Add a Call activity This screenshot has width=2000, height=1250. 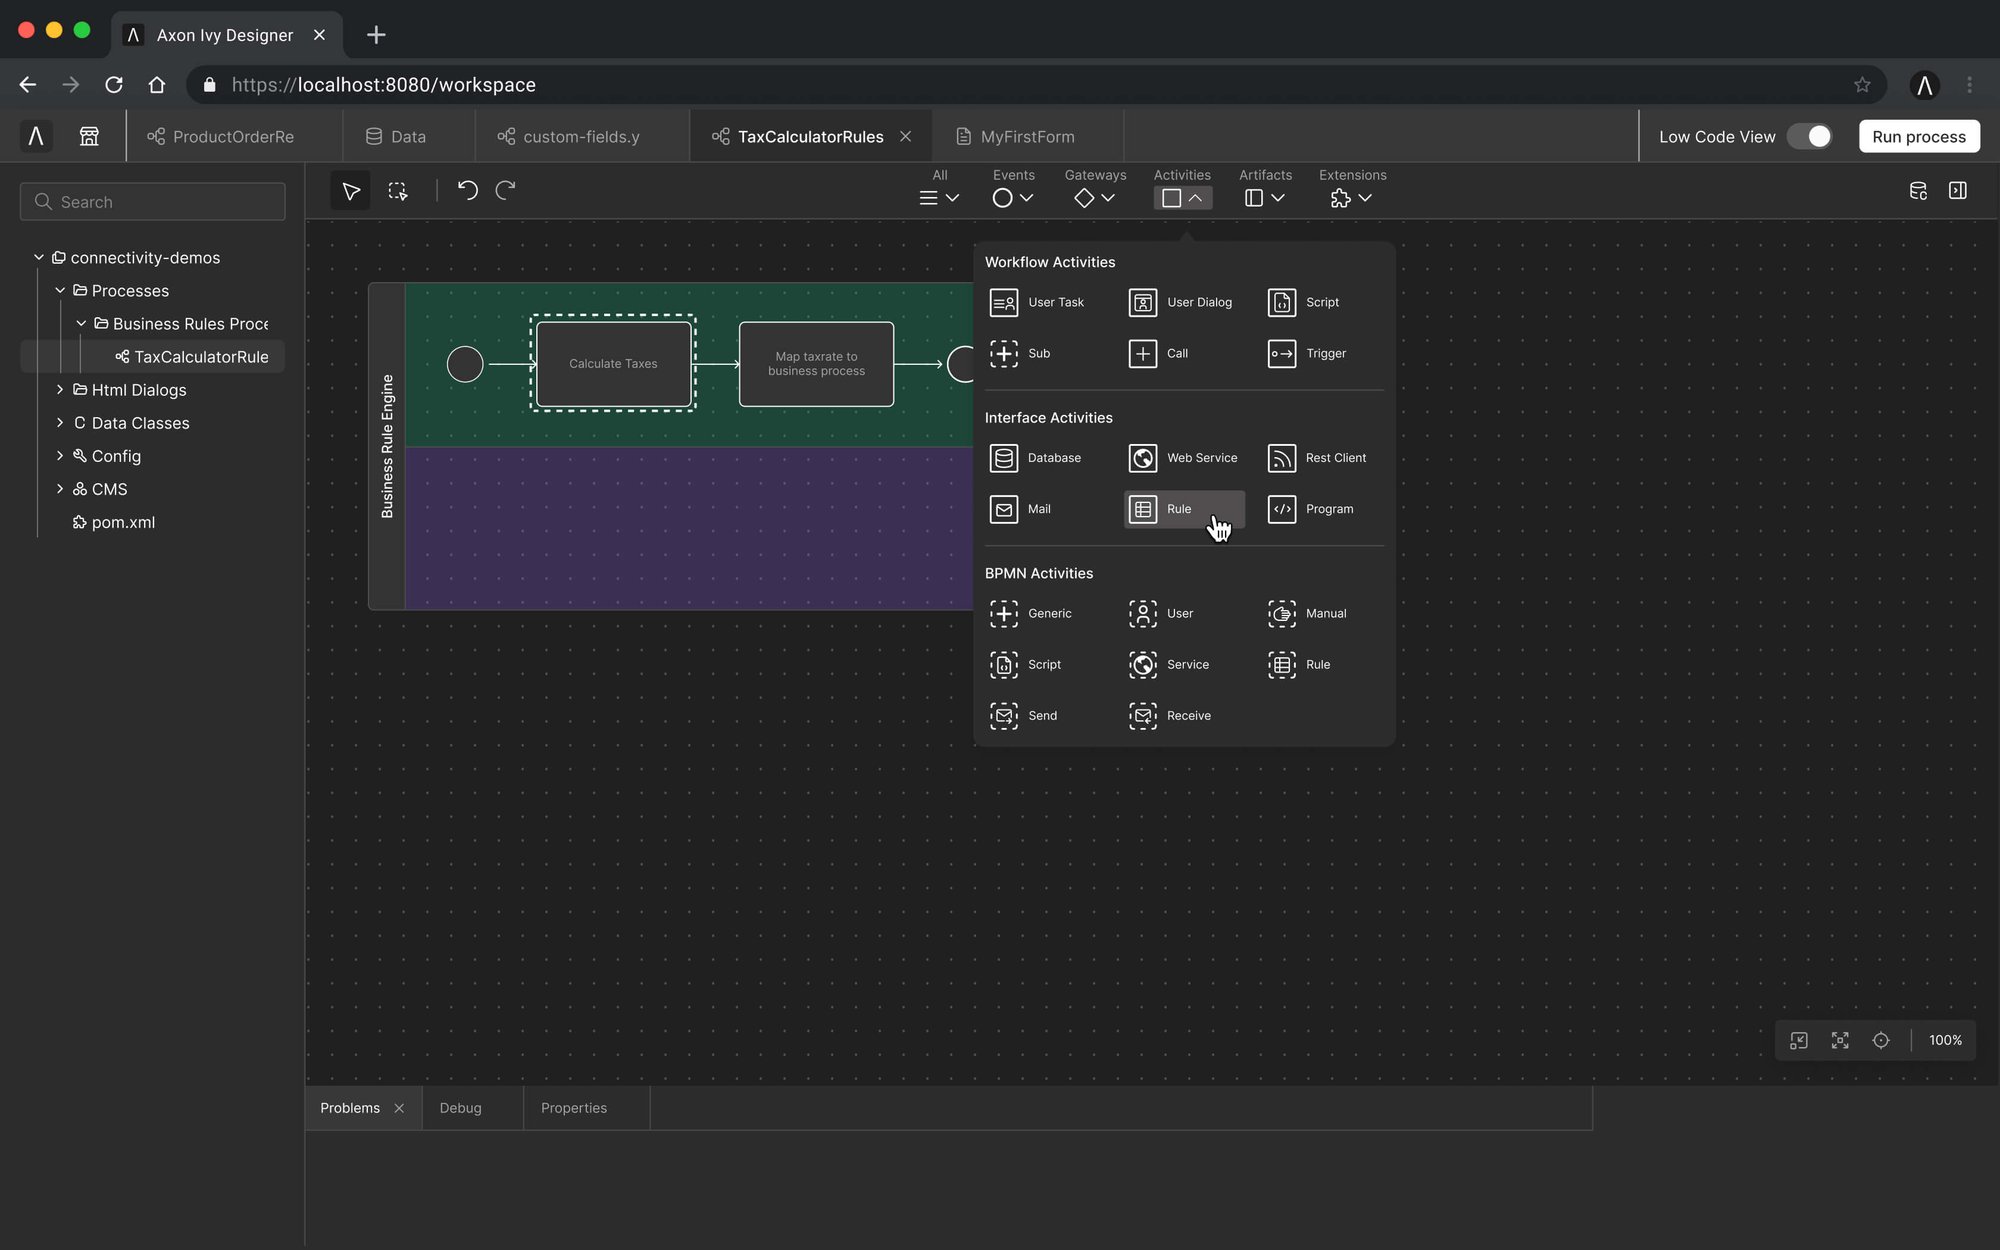click(x=1159, y=353)
